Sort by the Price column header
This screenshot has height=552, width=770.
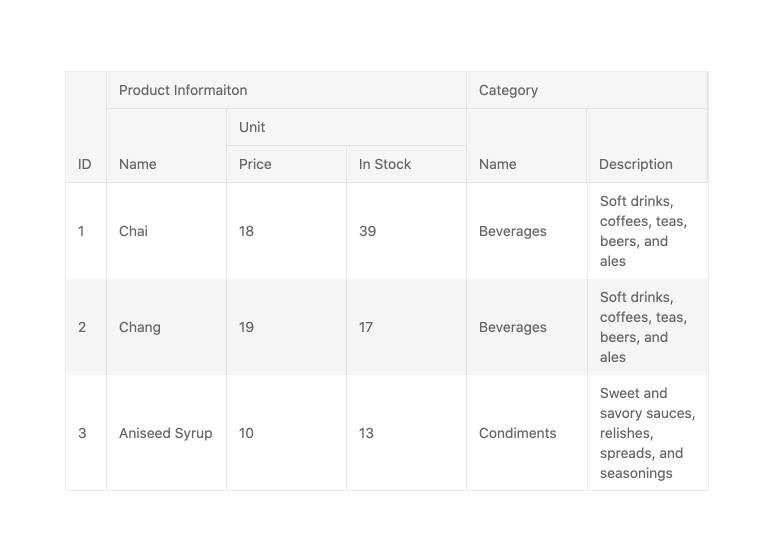coord(255,164)
